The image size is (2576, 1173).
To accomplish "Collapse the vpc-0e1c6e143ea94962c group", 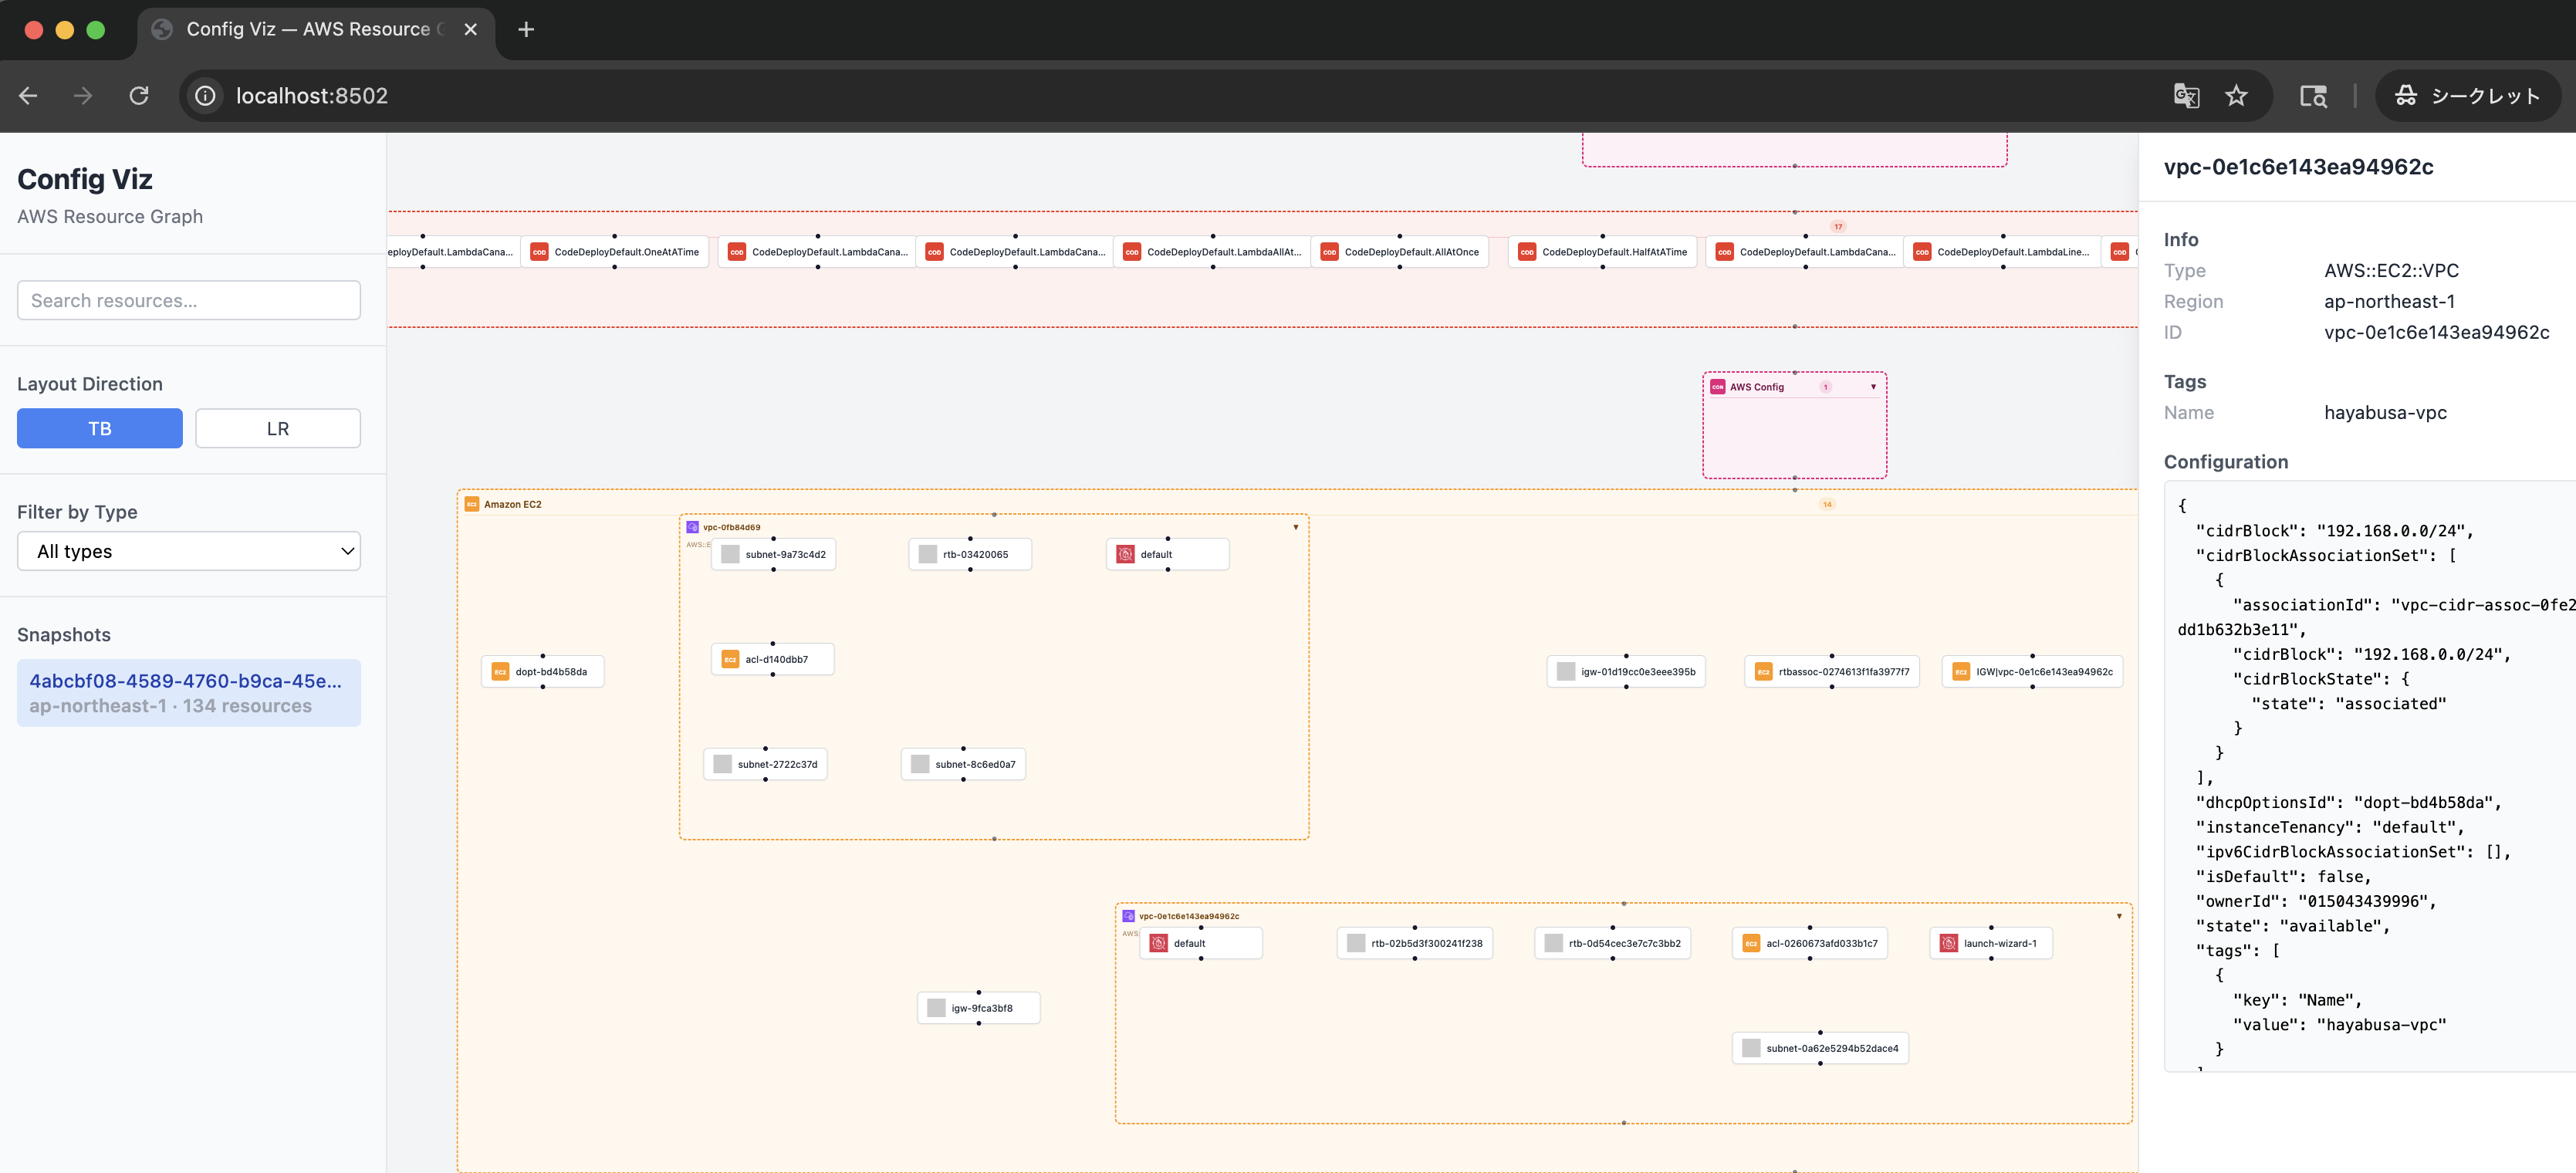I will point(2119,916).
